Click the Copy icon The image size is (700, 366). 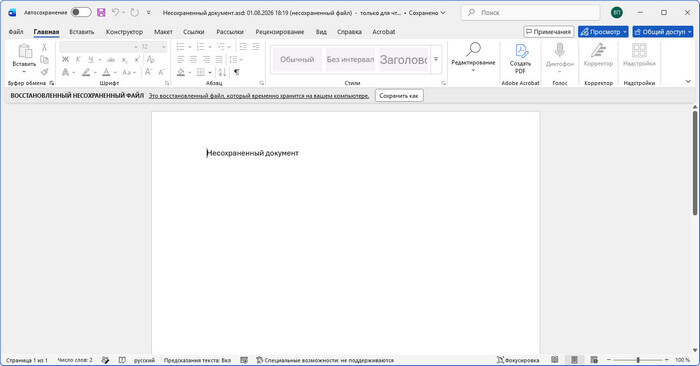point(44,59)
